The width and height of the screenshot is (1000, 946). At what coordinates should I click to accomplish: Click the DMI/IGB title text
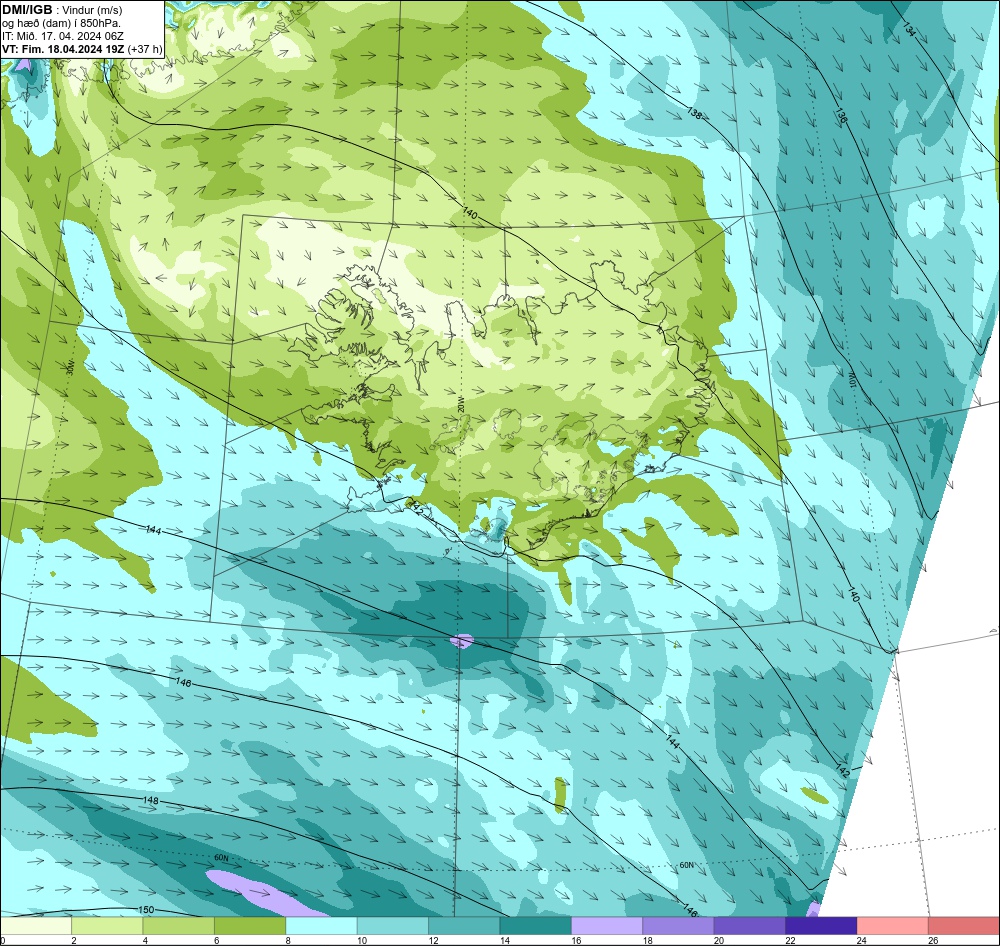point(27,10)
